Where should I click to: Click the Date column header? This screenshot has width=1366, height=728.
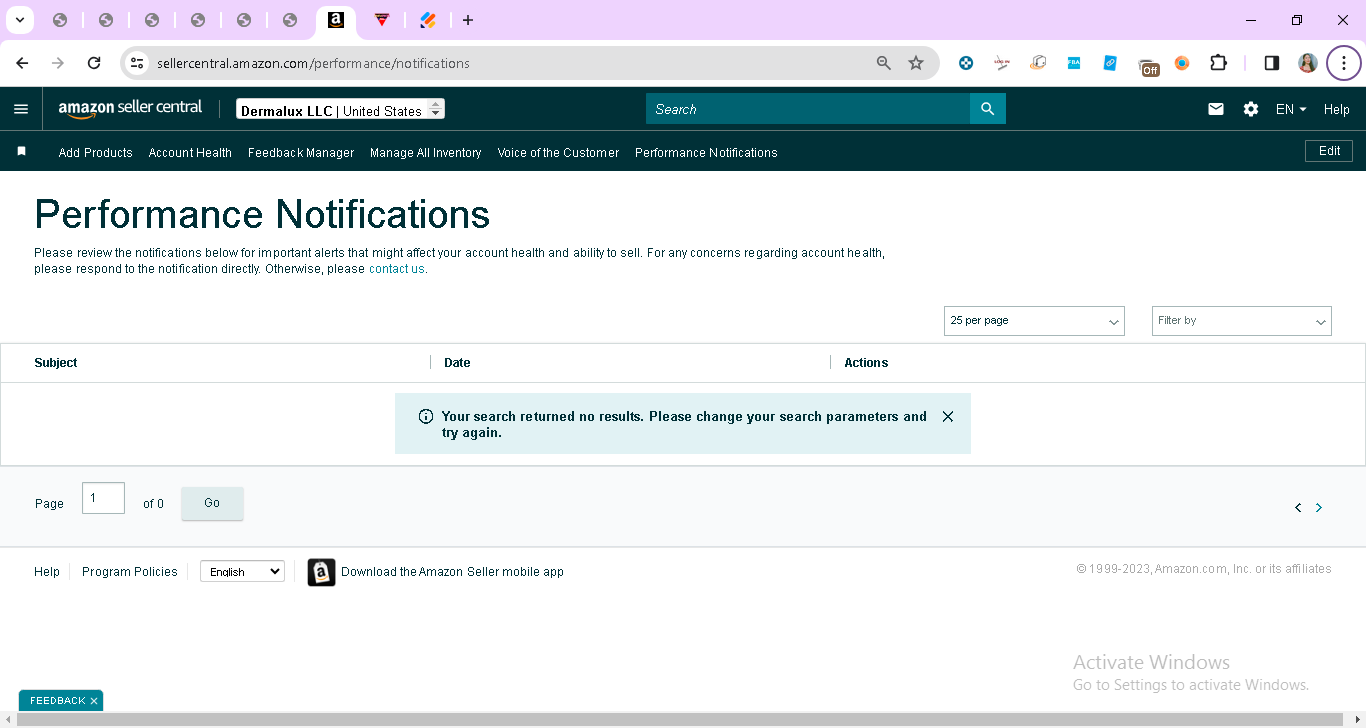pos(457,363)
